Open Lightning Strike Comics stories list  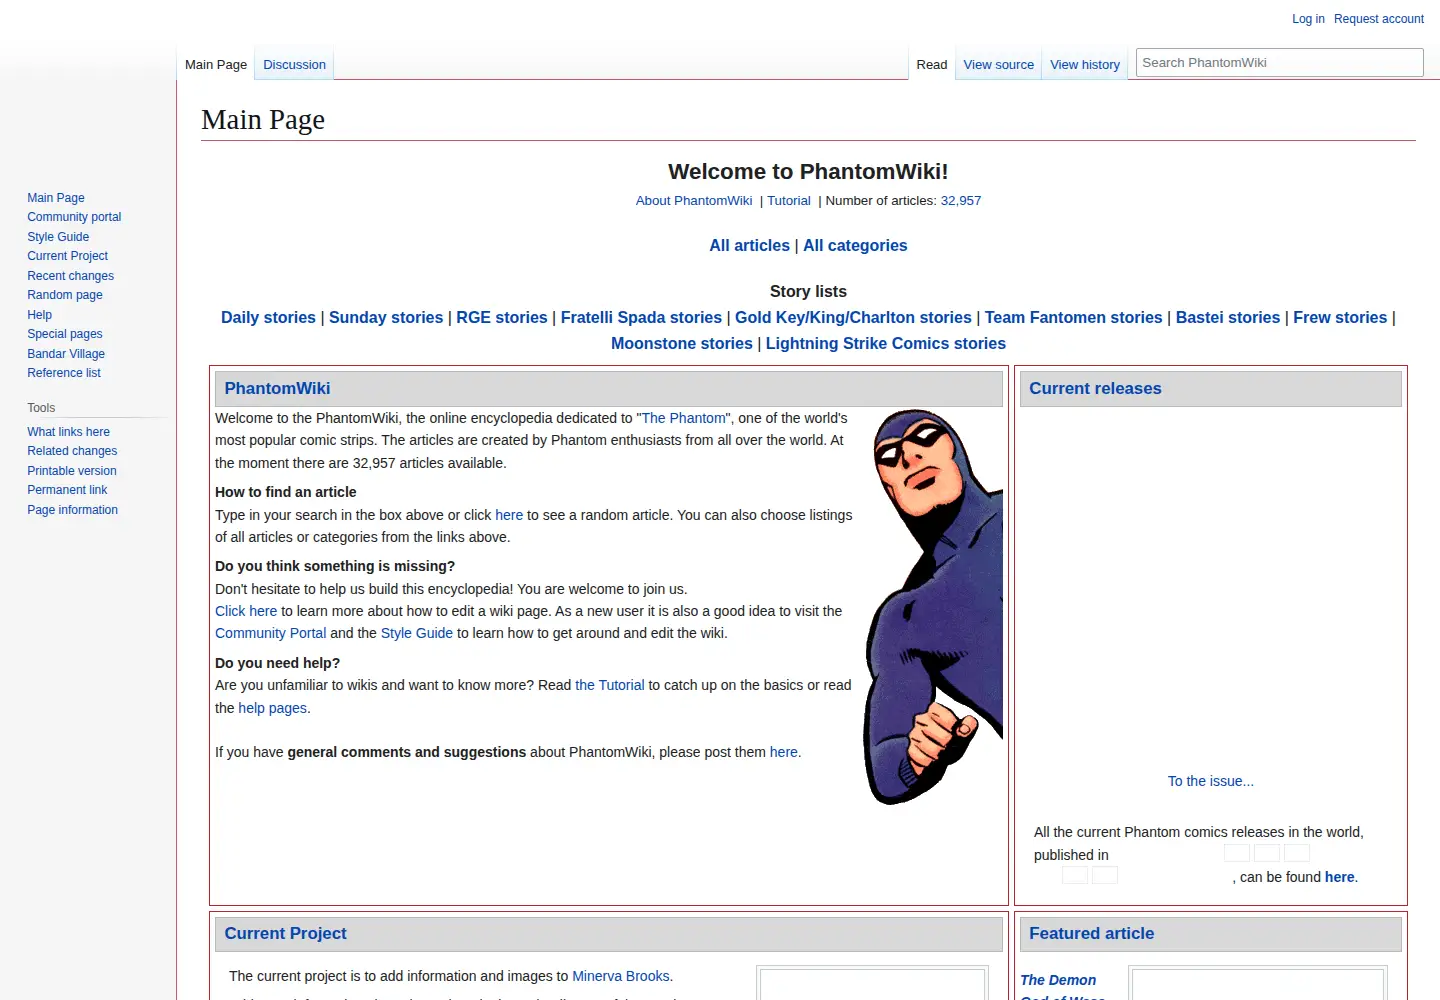pos(886,343)
